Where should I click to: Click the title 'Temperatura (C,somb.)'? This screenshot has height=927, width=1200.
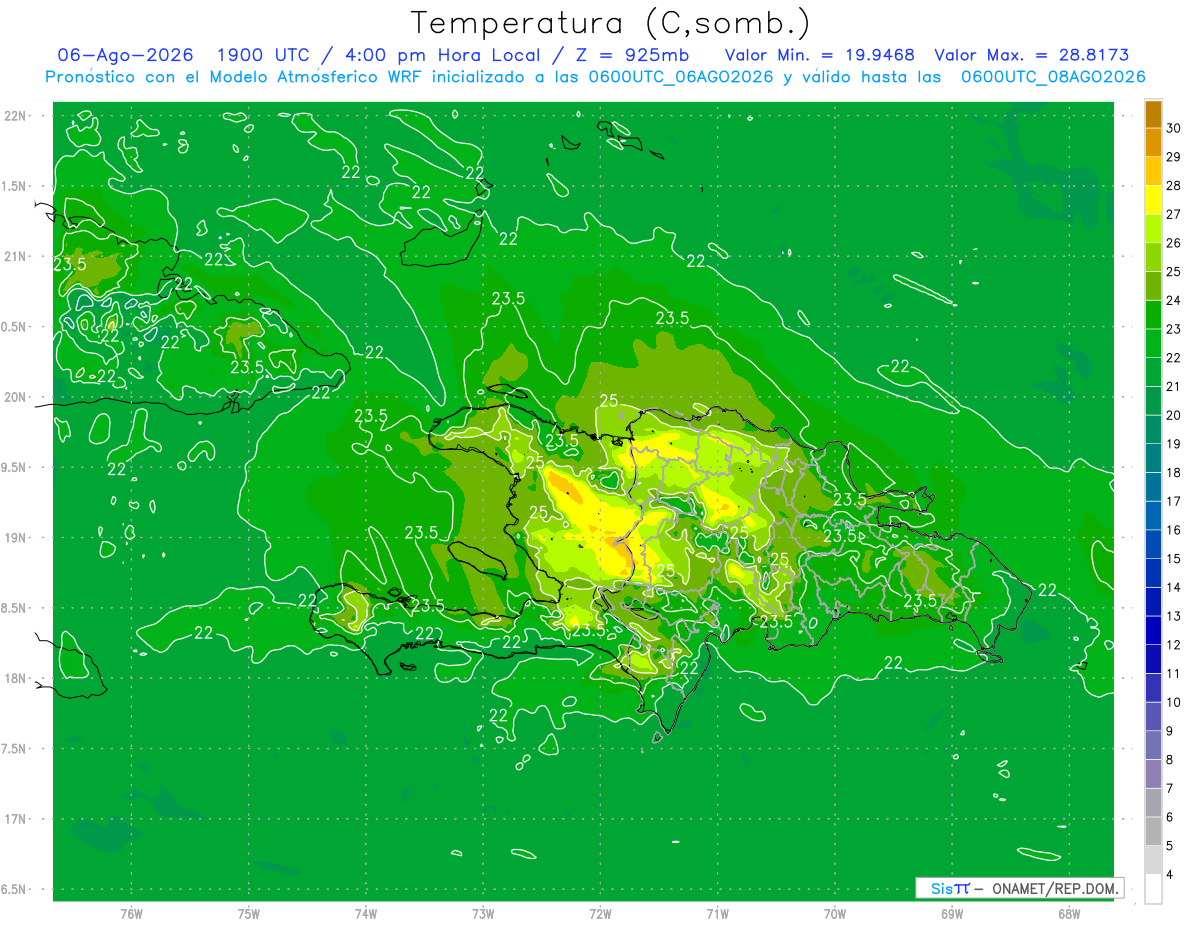click(611, 24)
